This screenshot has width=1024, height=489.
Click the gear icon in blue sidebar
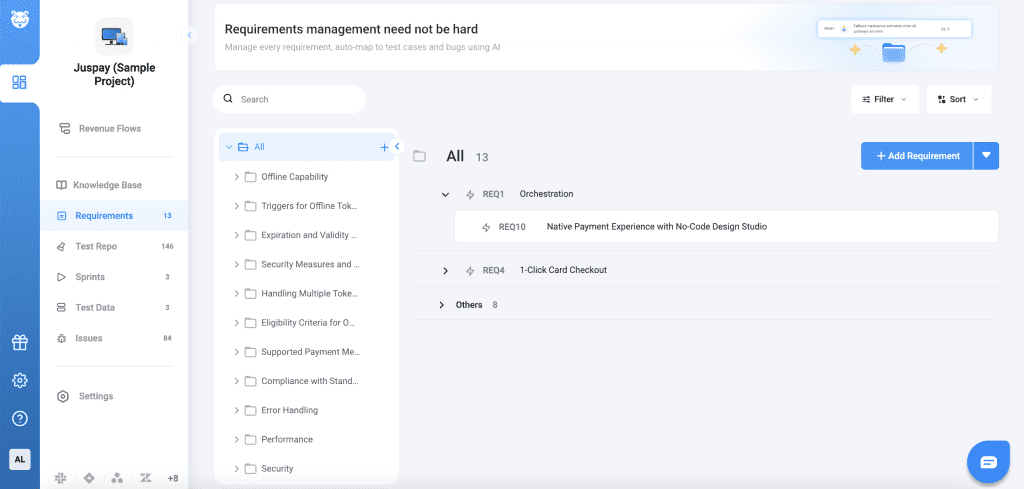click(20, 381)
